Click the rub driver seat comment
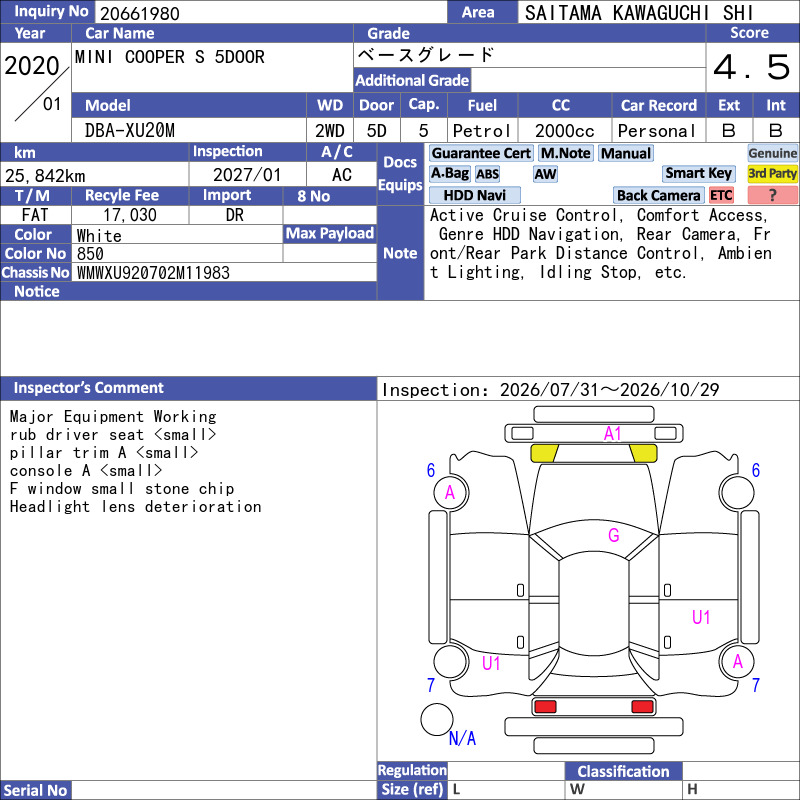The image size is (800, 800). coord(112,435)
